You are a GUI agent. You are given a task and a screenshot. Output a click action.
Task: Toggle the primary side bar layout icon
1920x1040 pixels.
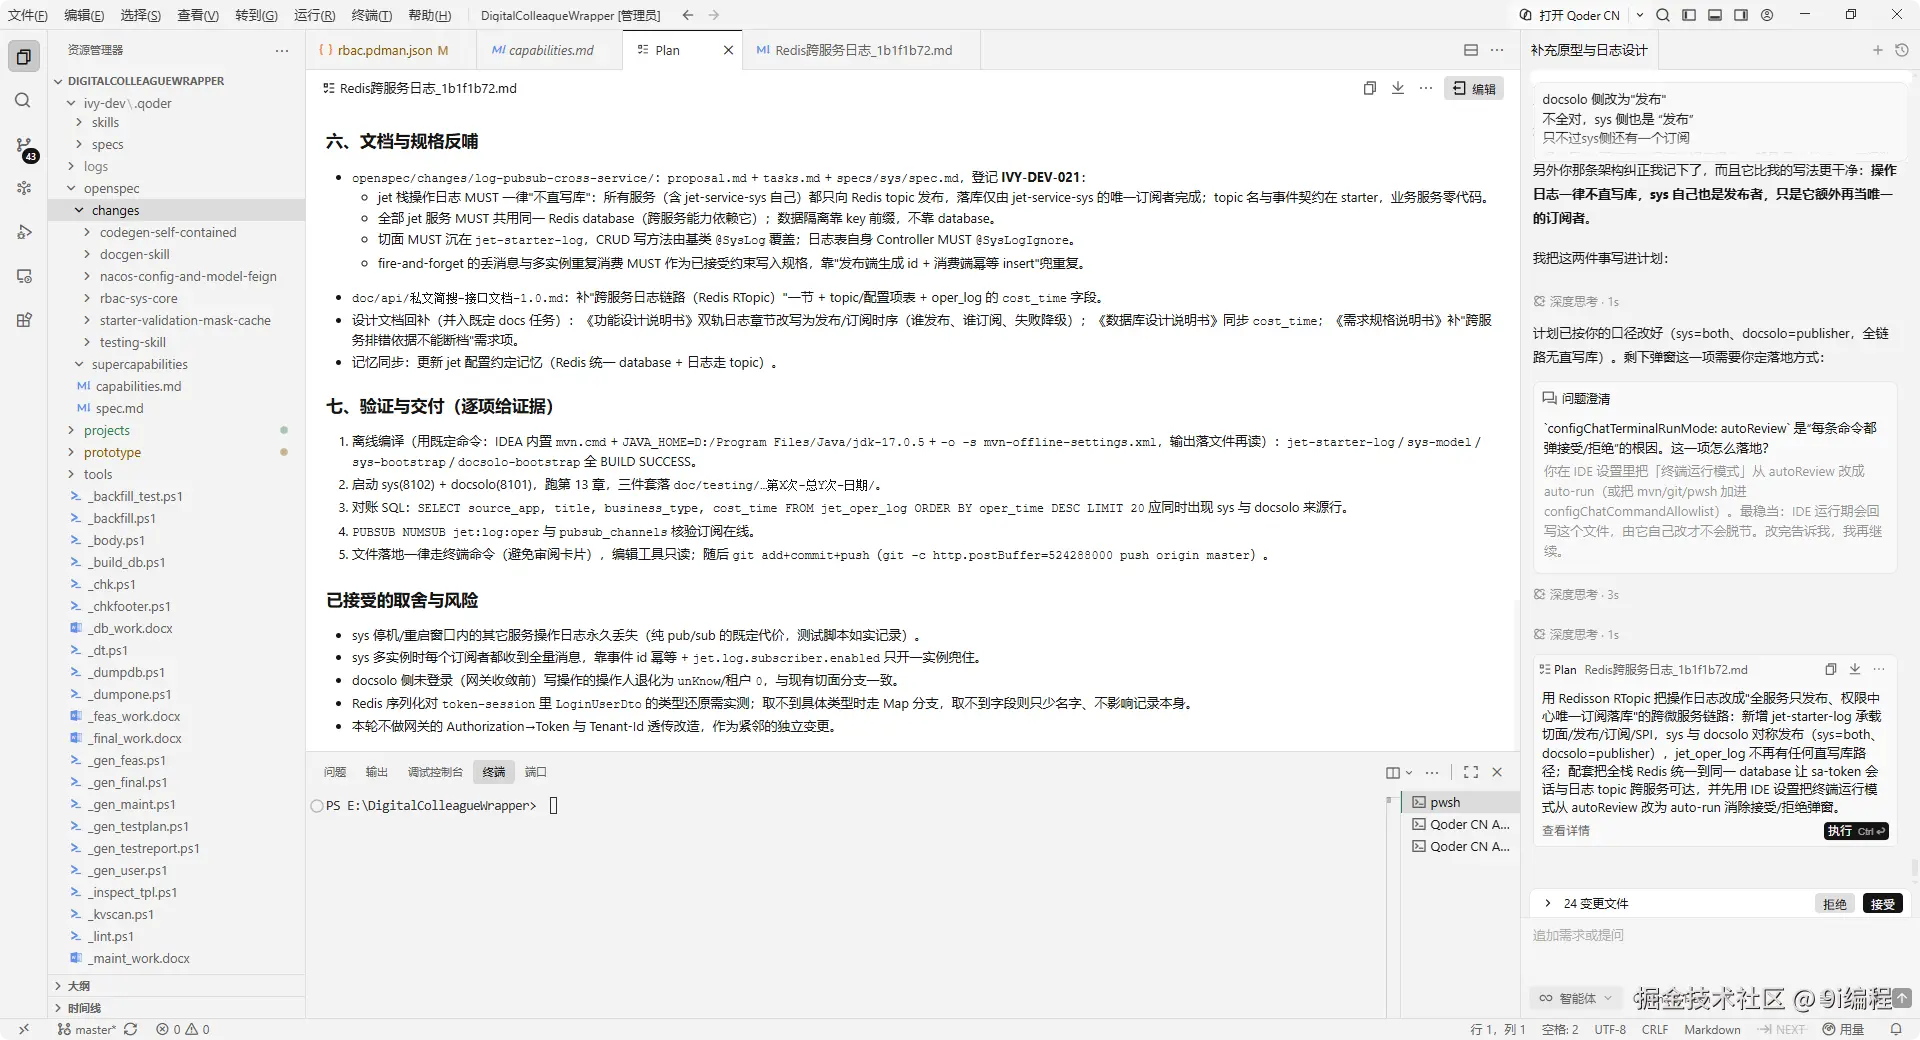(1689, 15)
